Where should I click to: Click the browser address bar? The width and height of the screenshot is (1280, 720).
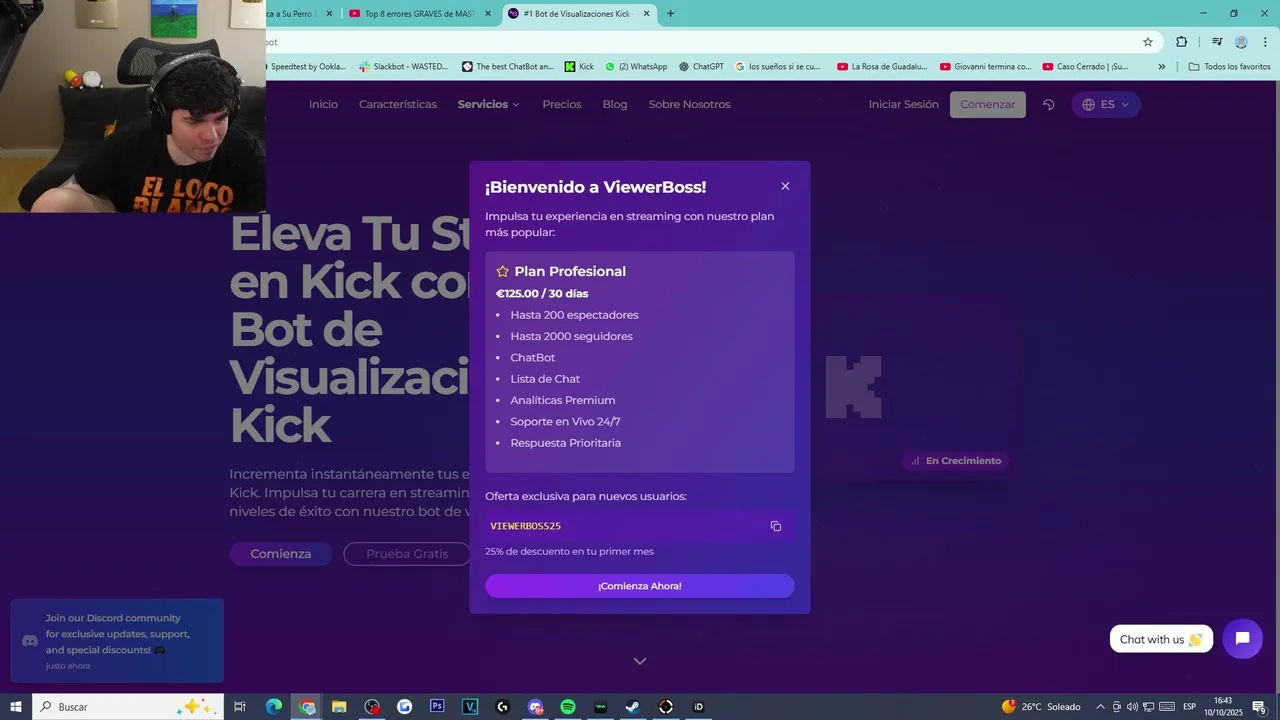(700, 42)
